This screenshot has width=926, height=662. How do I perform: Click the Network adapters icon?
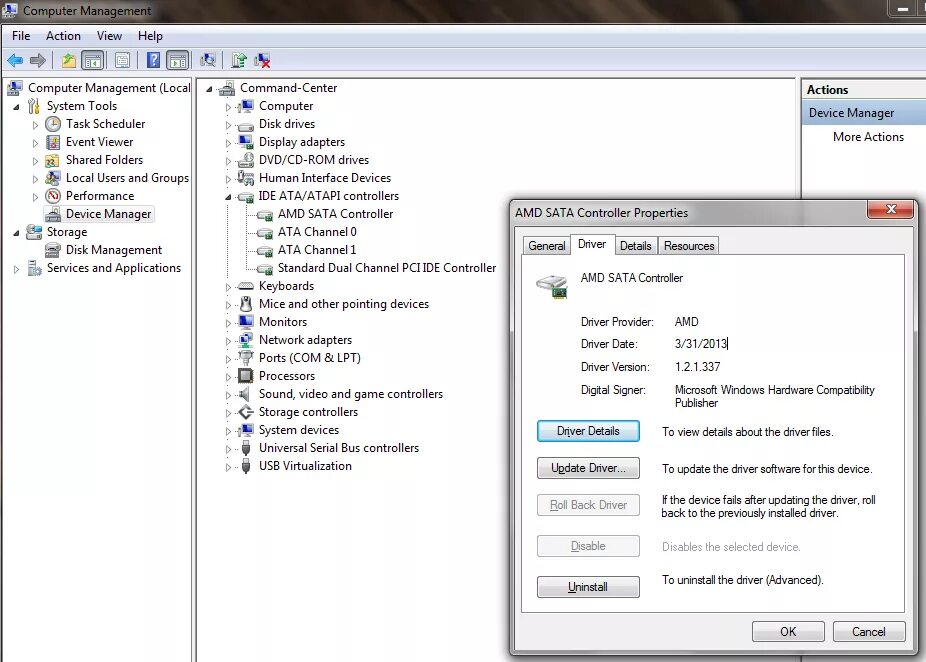(x=246, y=340)
